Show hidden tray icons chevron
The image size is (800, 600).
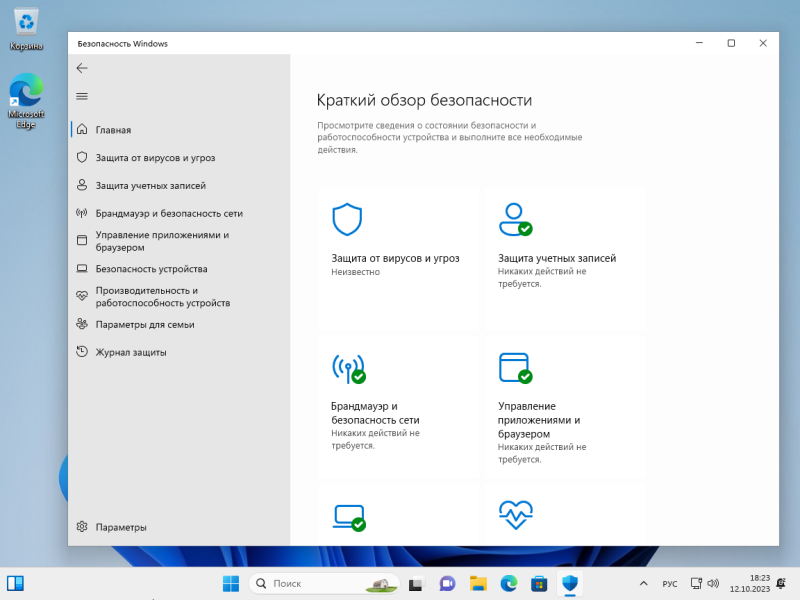643,583
